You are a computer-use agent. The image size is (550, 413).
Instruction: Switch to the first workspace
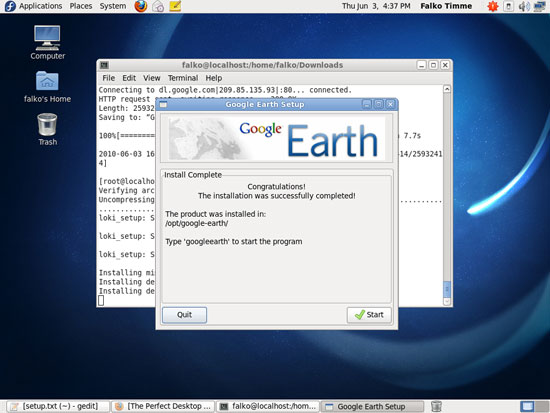[527, 406]
